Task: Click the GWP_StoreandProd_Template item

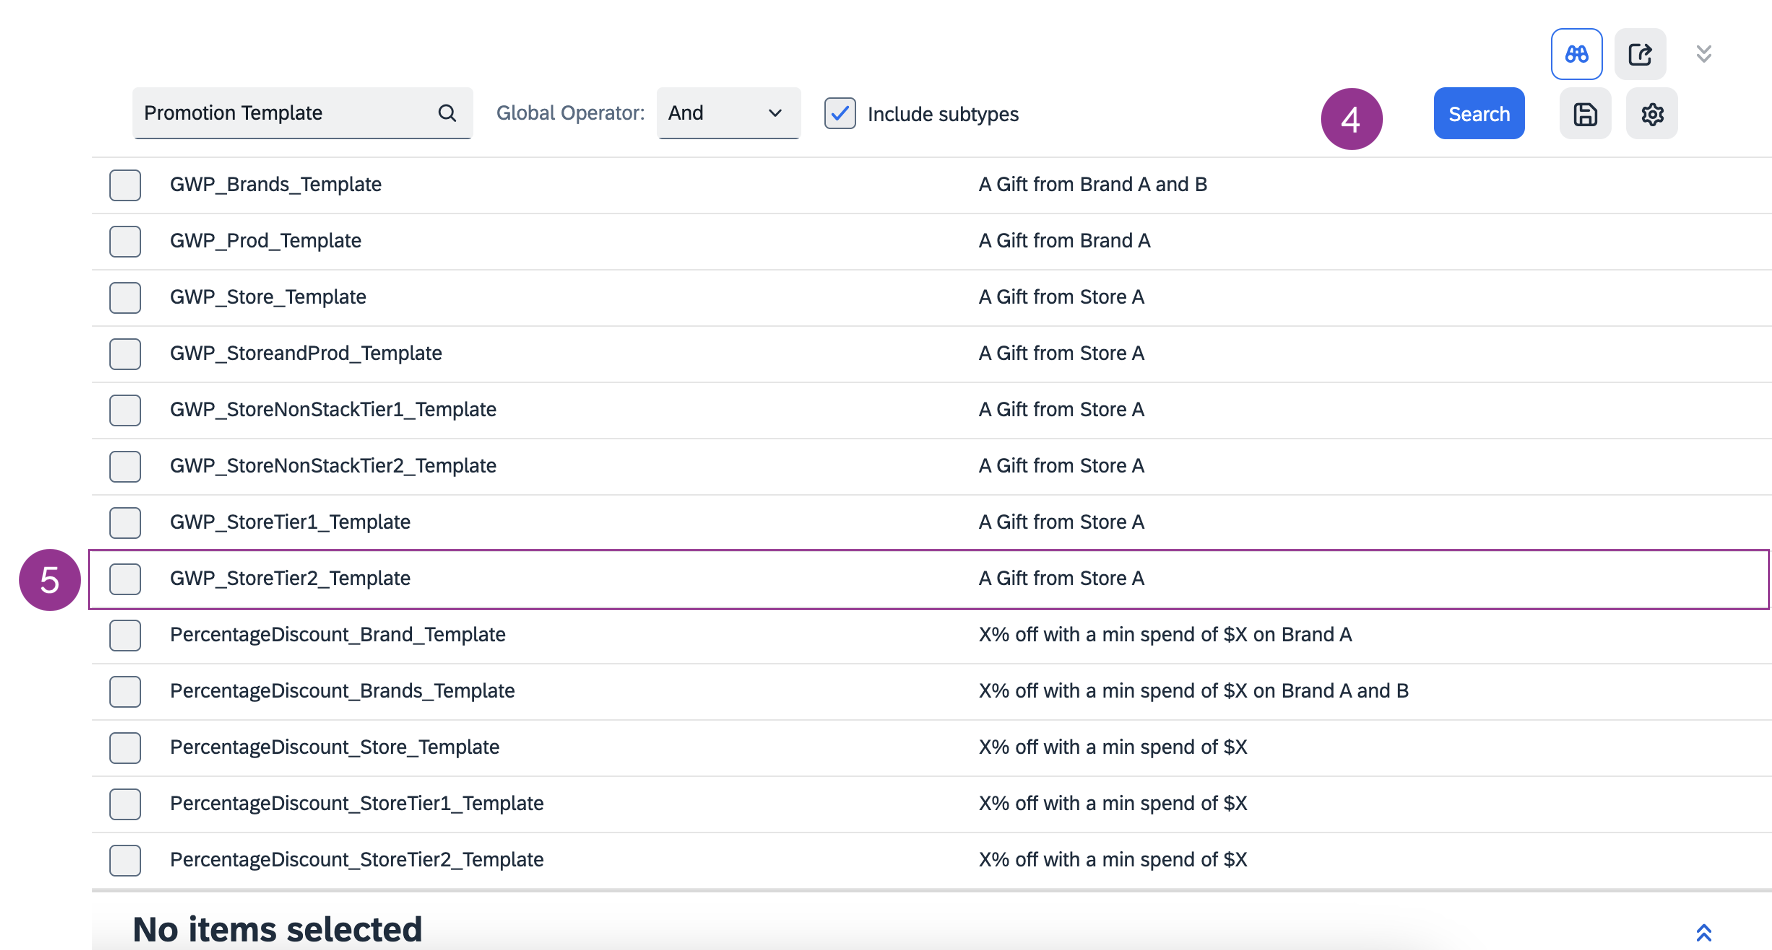Action: click(305, 353)
